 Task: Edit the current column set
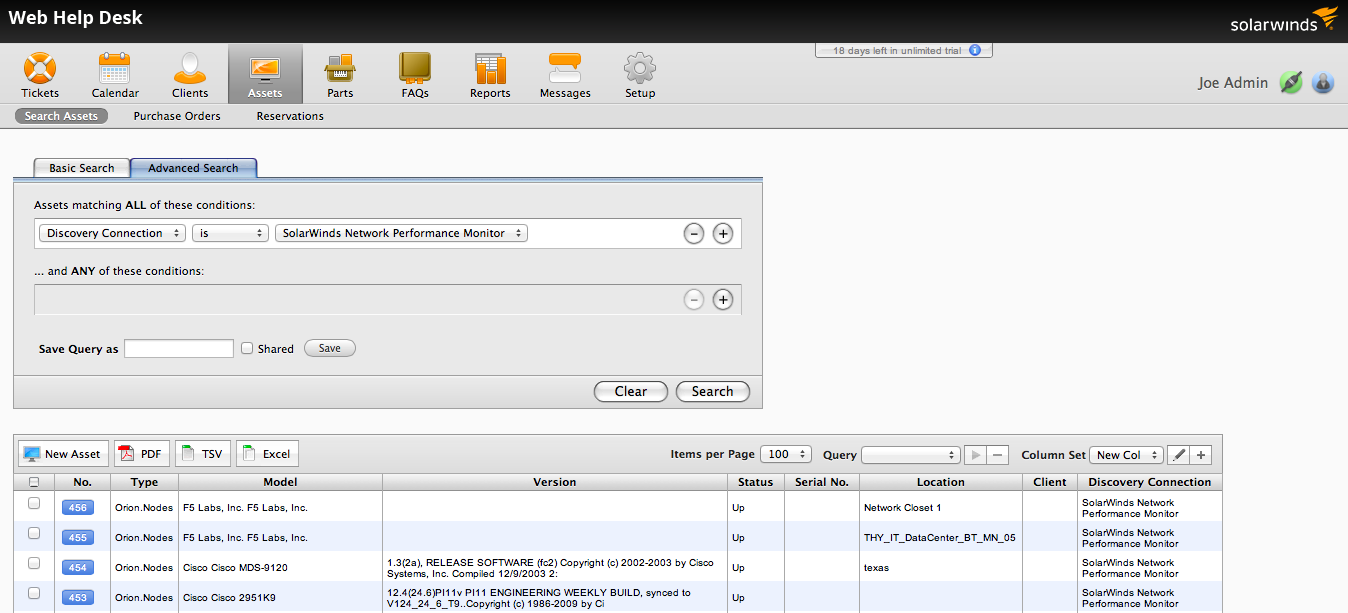coord(1179,455)
